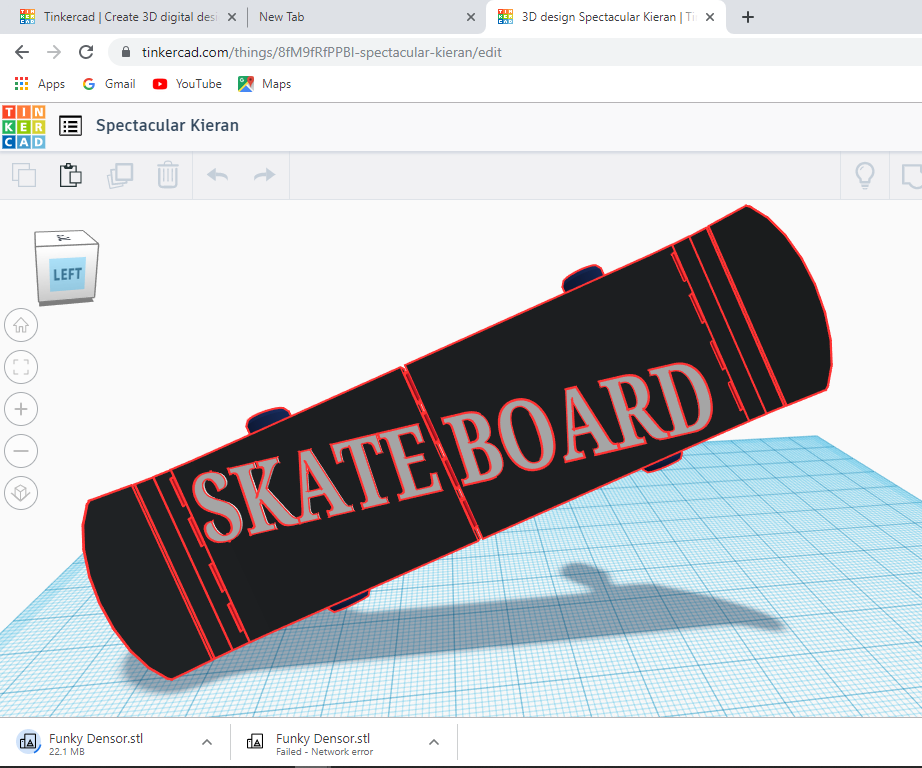Open the Maps bookmark
Image resolution: width=922 pixels, height=768 pixels.
pos(265,84)
